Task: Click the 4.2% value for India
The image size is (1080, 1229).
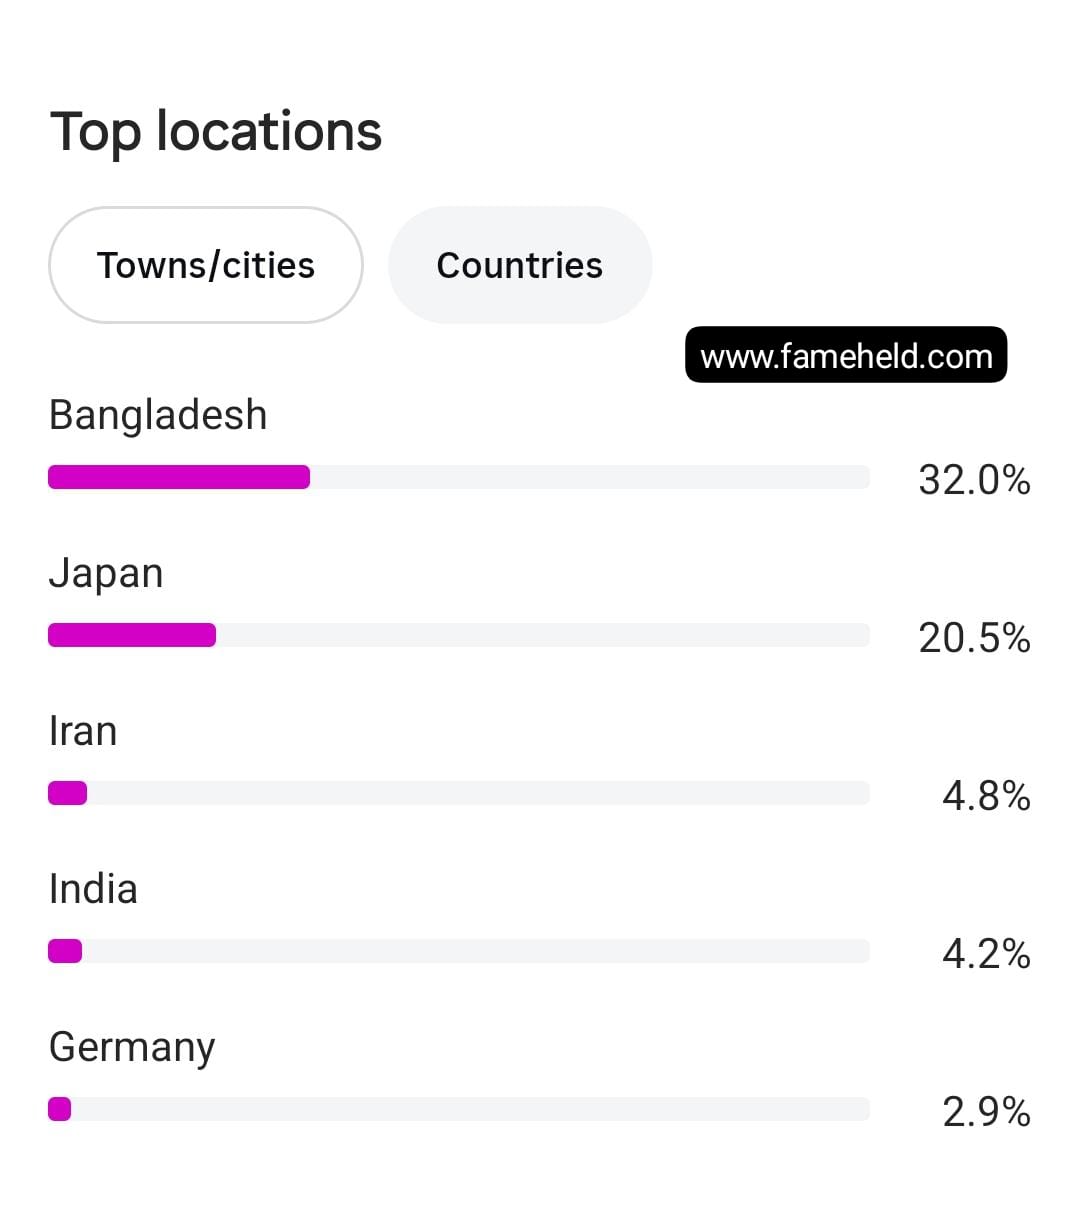Action: tap(986, 954)
